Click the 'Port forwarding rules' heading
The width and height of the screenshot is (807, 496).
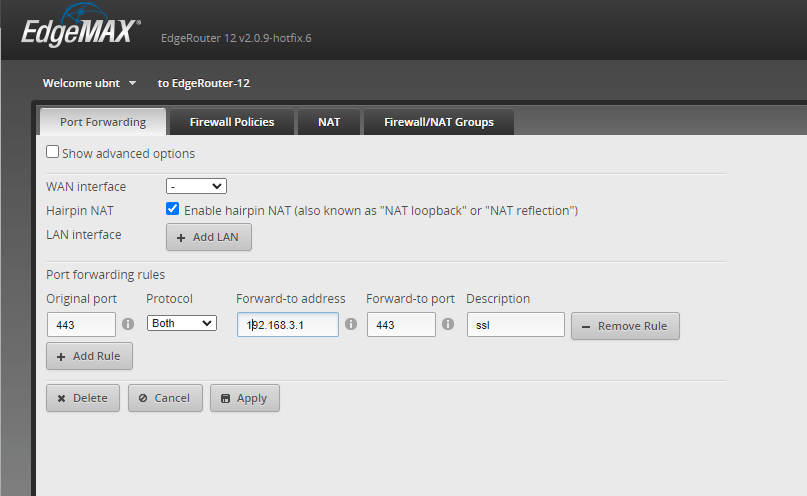(106, 275)
